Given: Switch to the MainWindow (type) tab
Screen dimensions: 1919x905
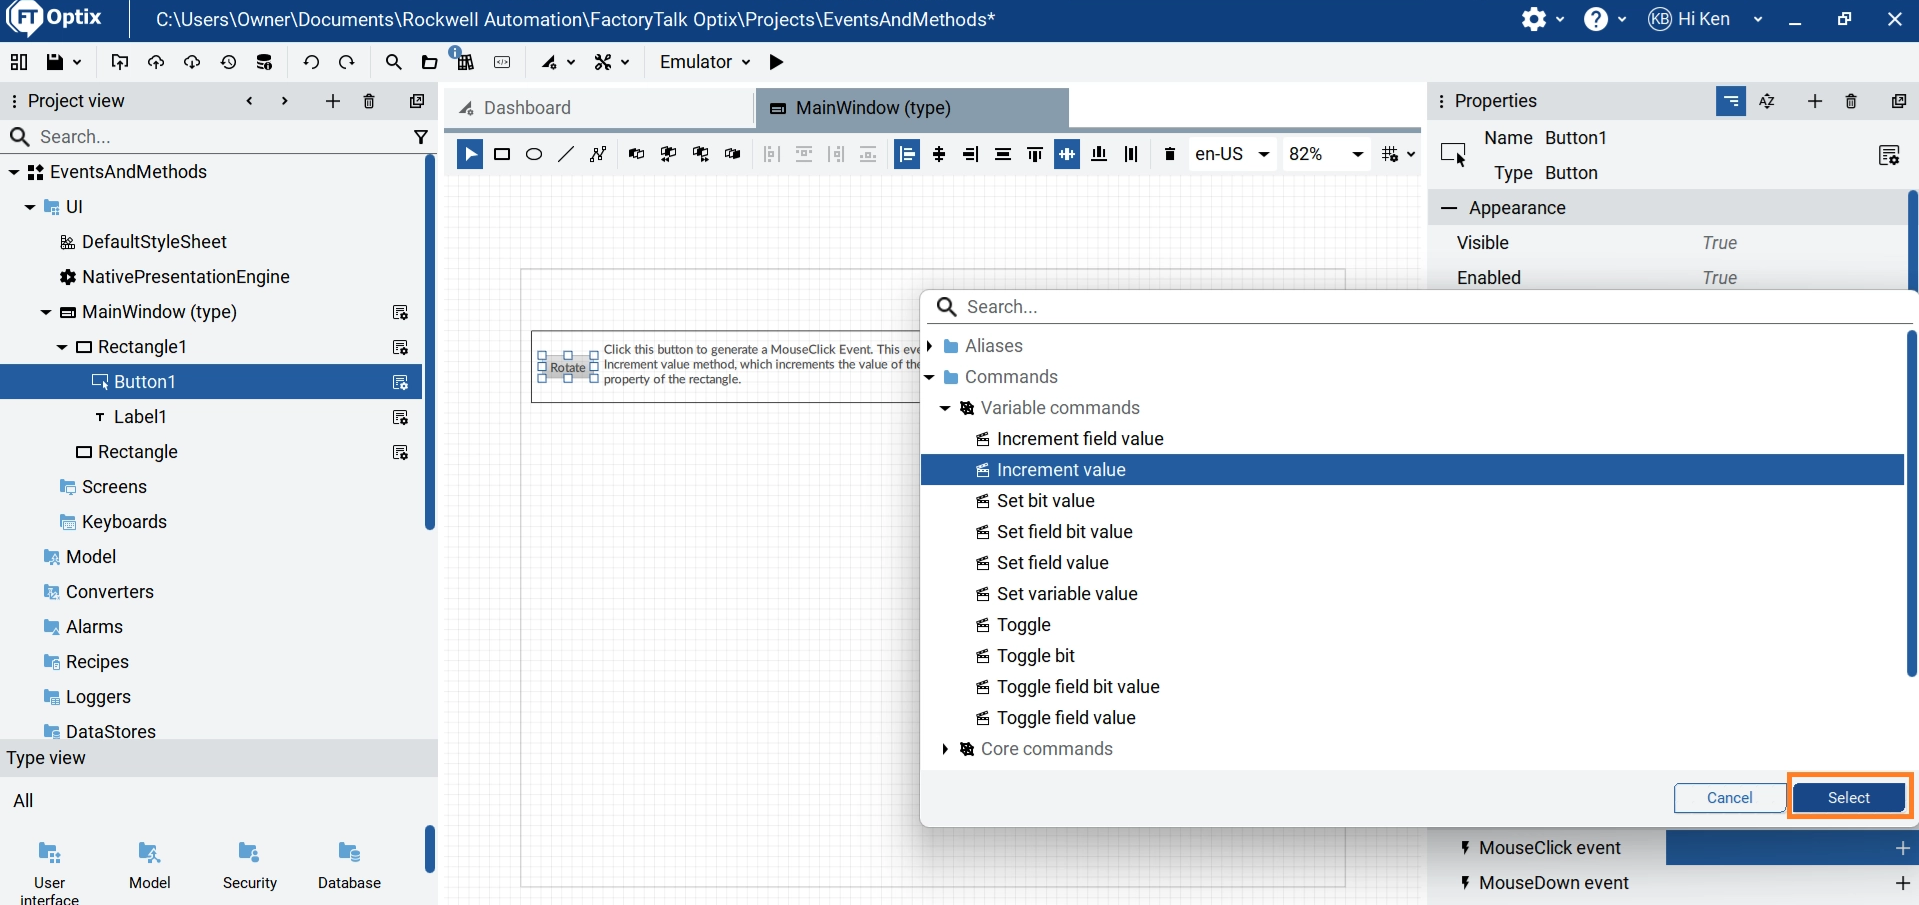Looking at the screenshot, I should [912, 108].
